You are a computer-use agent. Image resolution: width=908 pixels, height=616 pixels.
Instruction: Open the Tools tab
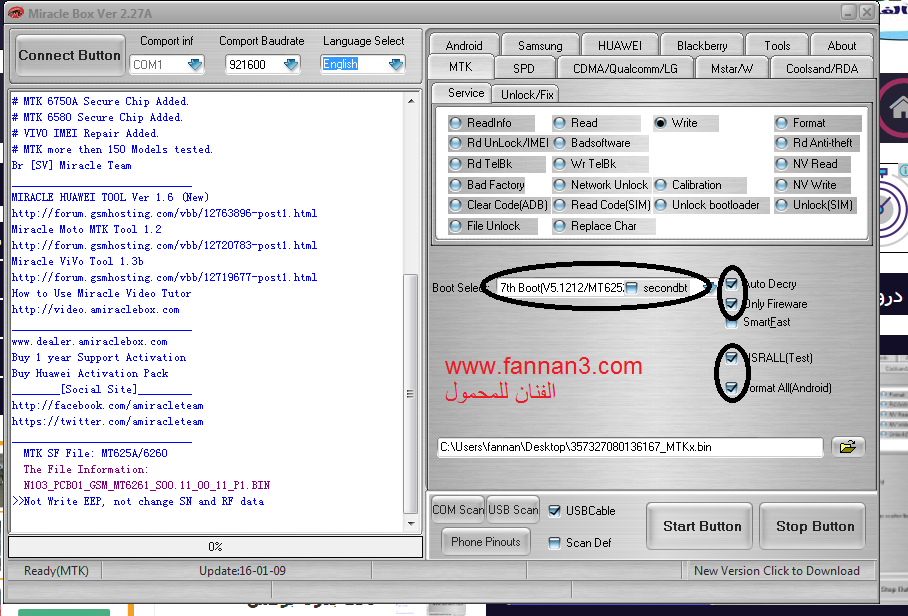(777, 45)
